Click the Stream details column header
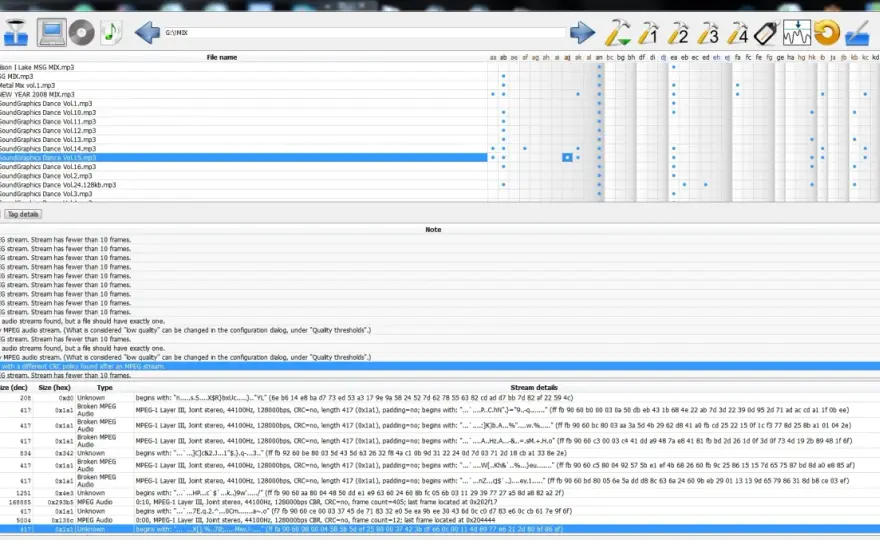The image size is (880, 540). tap(534, 387)
